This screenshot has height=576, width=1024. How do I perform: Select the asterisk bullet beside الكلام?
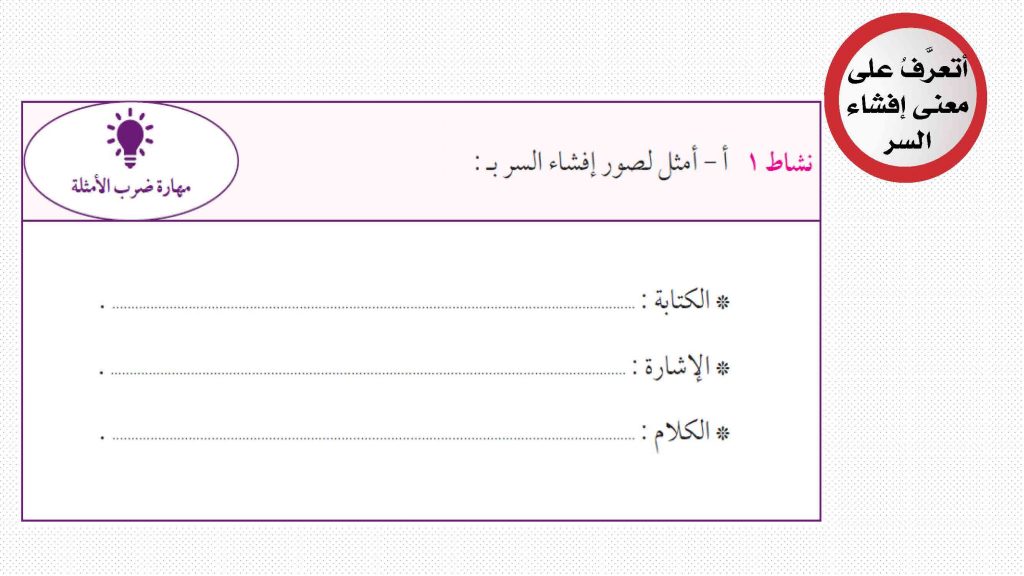click(722, 433)
